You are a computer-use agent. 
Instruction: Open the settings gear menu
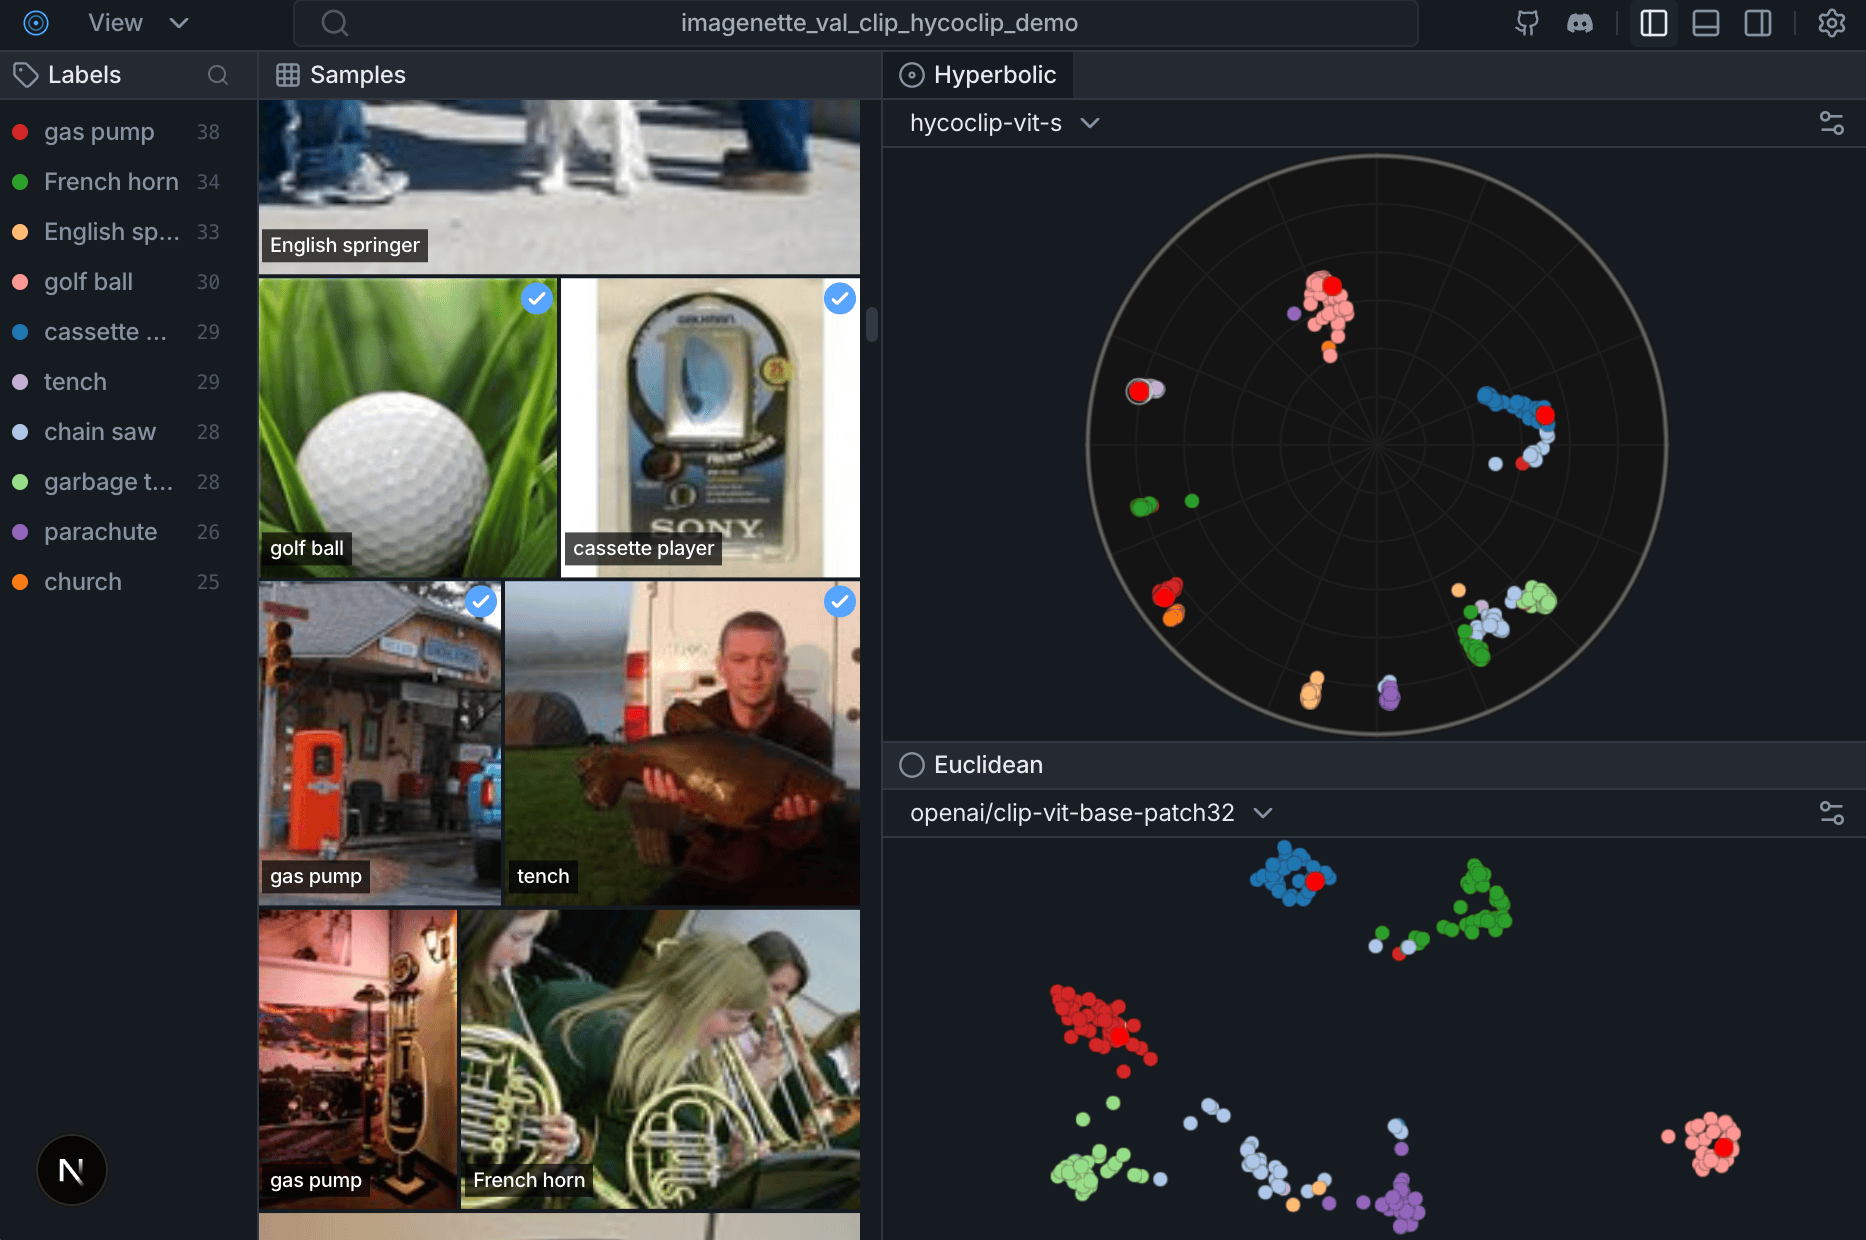[x=1832, y=22]
